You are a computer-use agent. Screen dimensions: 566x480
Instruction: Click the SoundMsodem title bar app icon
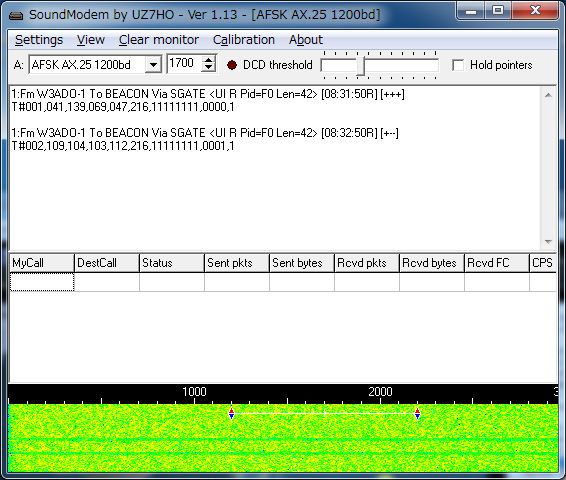coord(16,15)
